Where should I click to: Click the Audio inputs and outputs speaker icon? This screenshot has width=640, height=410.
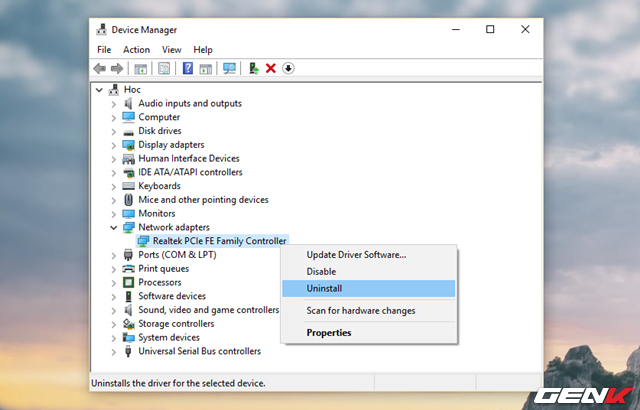[129, 104]
